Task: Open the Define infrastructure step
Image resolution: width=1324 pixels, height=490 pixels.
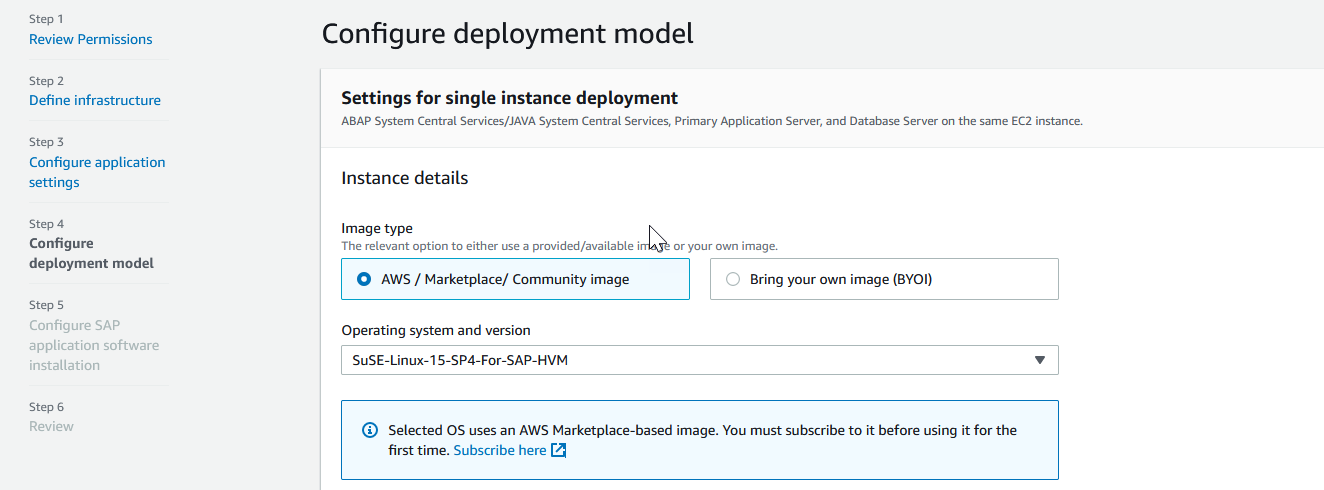Action: 94,101
